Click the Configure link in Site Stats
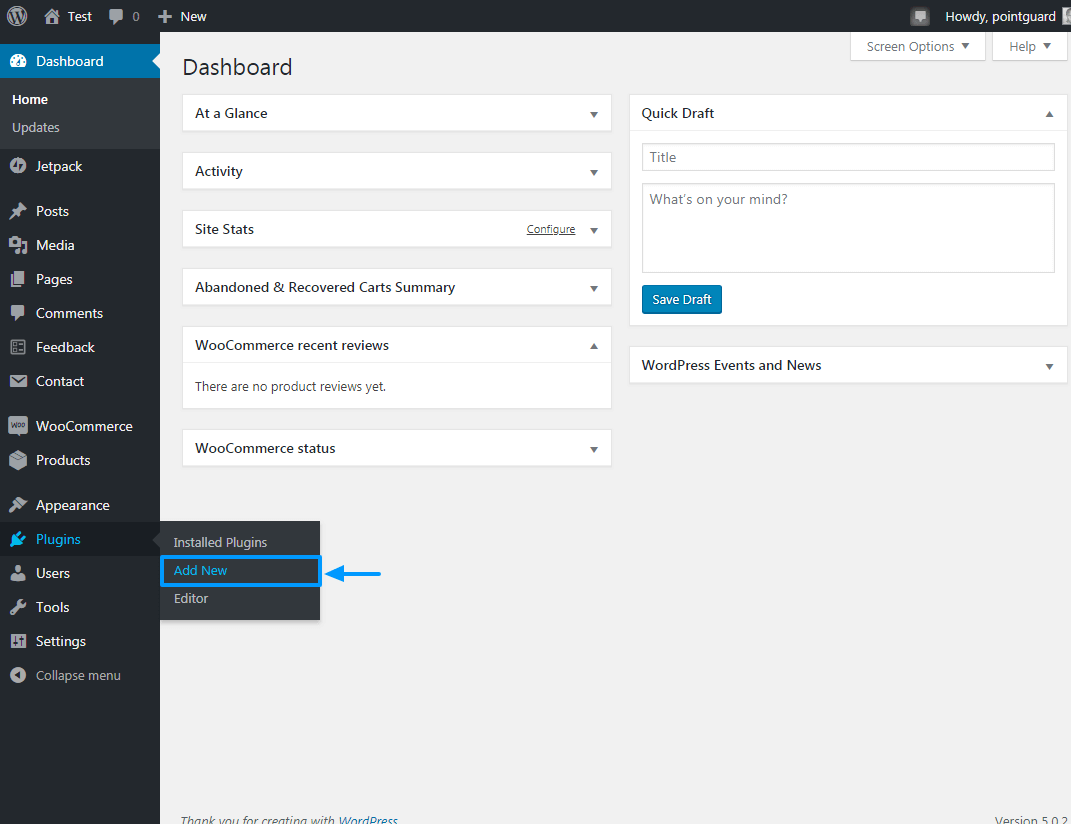This screenshot has height=824, width=1071. (x=551, y=230)
